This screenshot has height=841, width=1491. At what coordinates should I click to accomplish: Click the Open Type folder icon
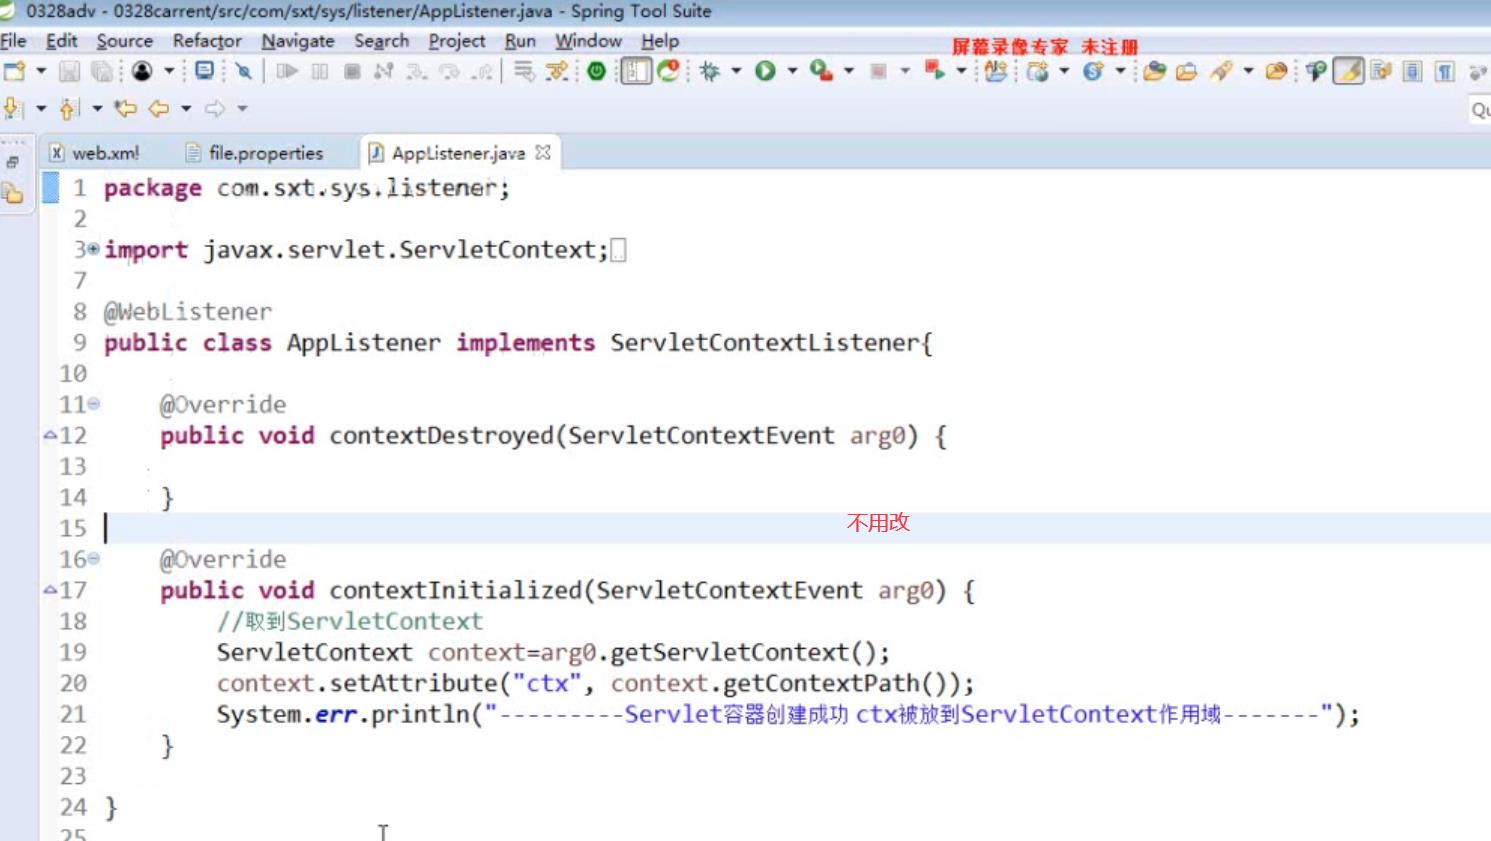tap(1155, 71)
